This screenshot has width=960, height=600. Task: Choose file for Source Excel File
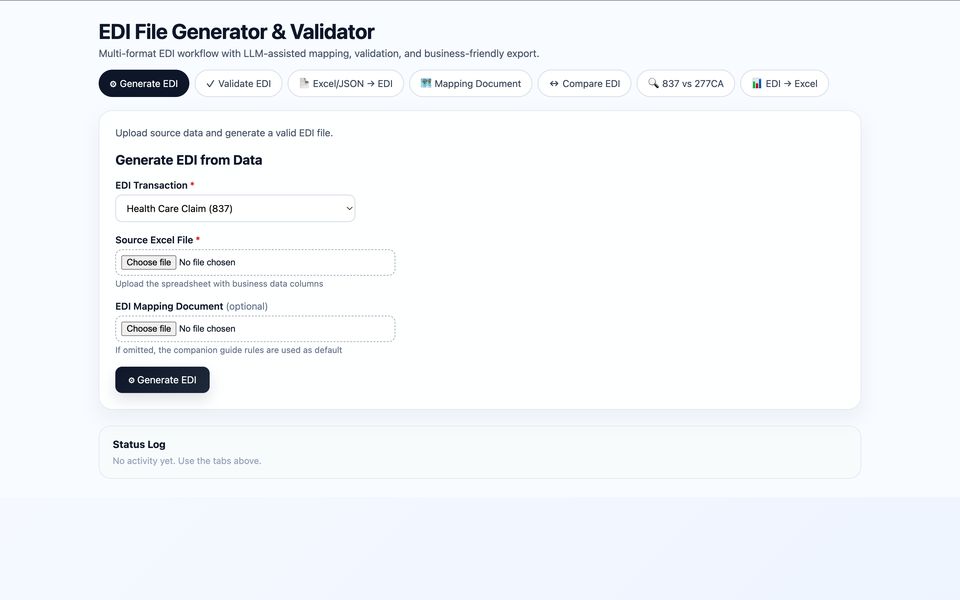point(149,262)
